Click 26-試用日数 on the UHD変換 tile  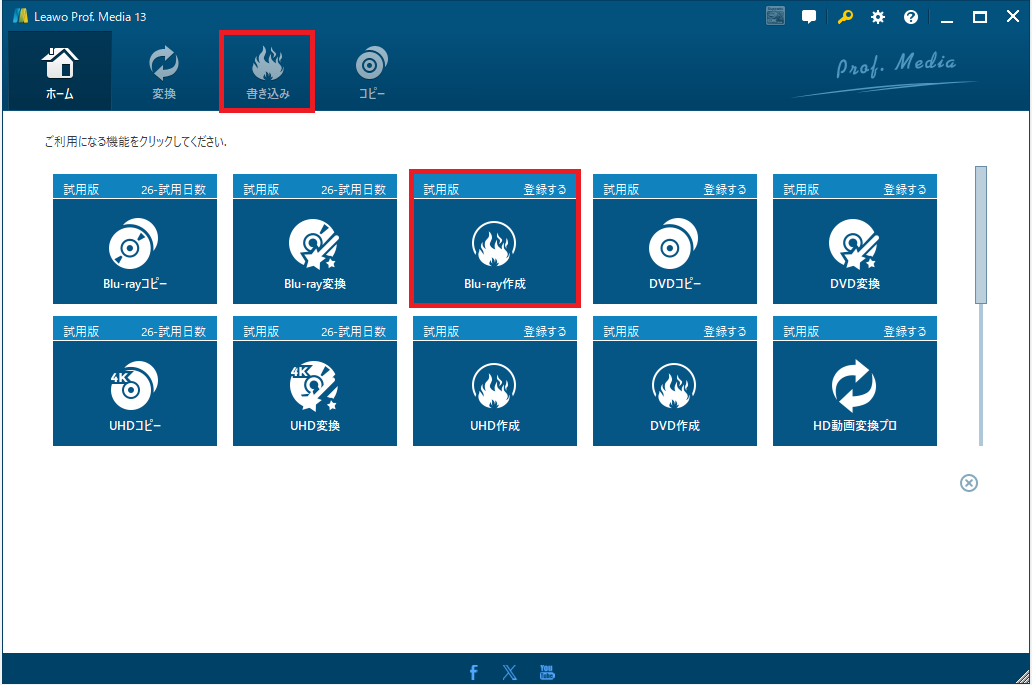click(353, 332)
